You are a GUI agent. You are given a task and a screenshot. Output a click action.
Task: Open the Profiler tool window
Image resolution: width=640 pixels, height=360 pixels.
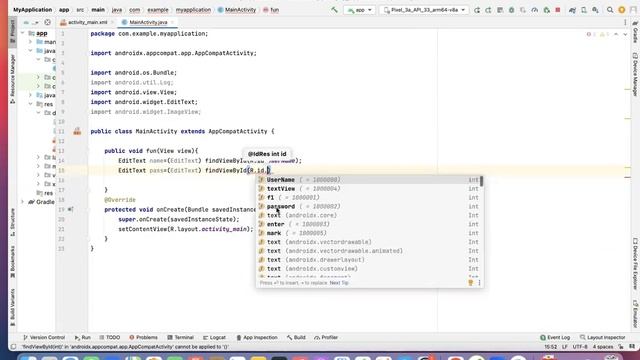[x=326, y=338]
